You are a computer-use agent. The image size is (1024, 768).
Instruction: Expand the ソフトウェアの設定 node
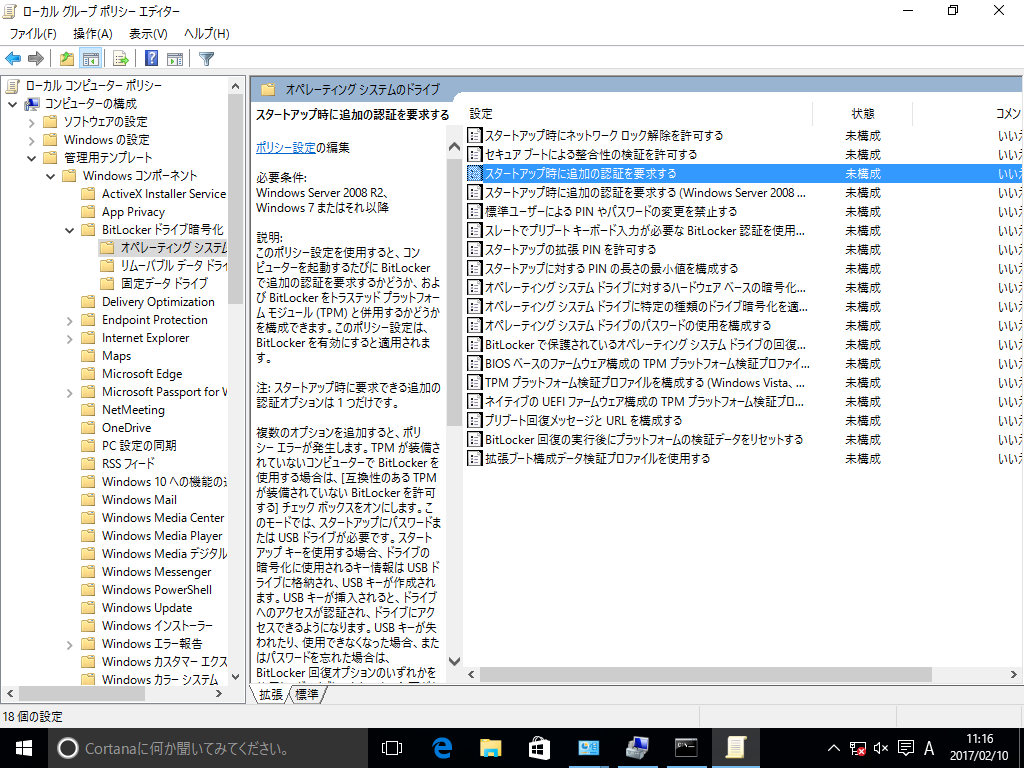click(x=31, y=122)
